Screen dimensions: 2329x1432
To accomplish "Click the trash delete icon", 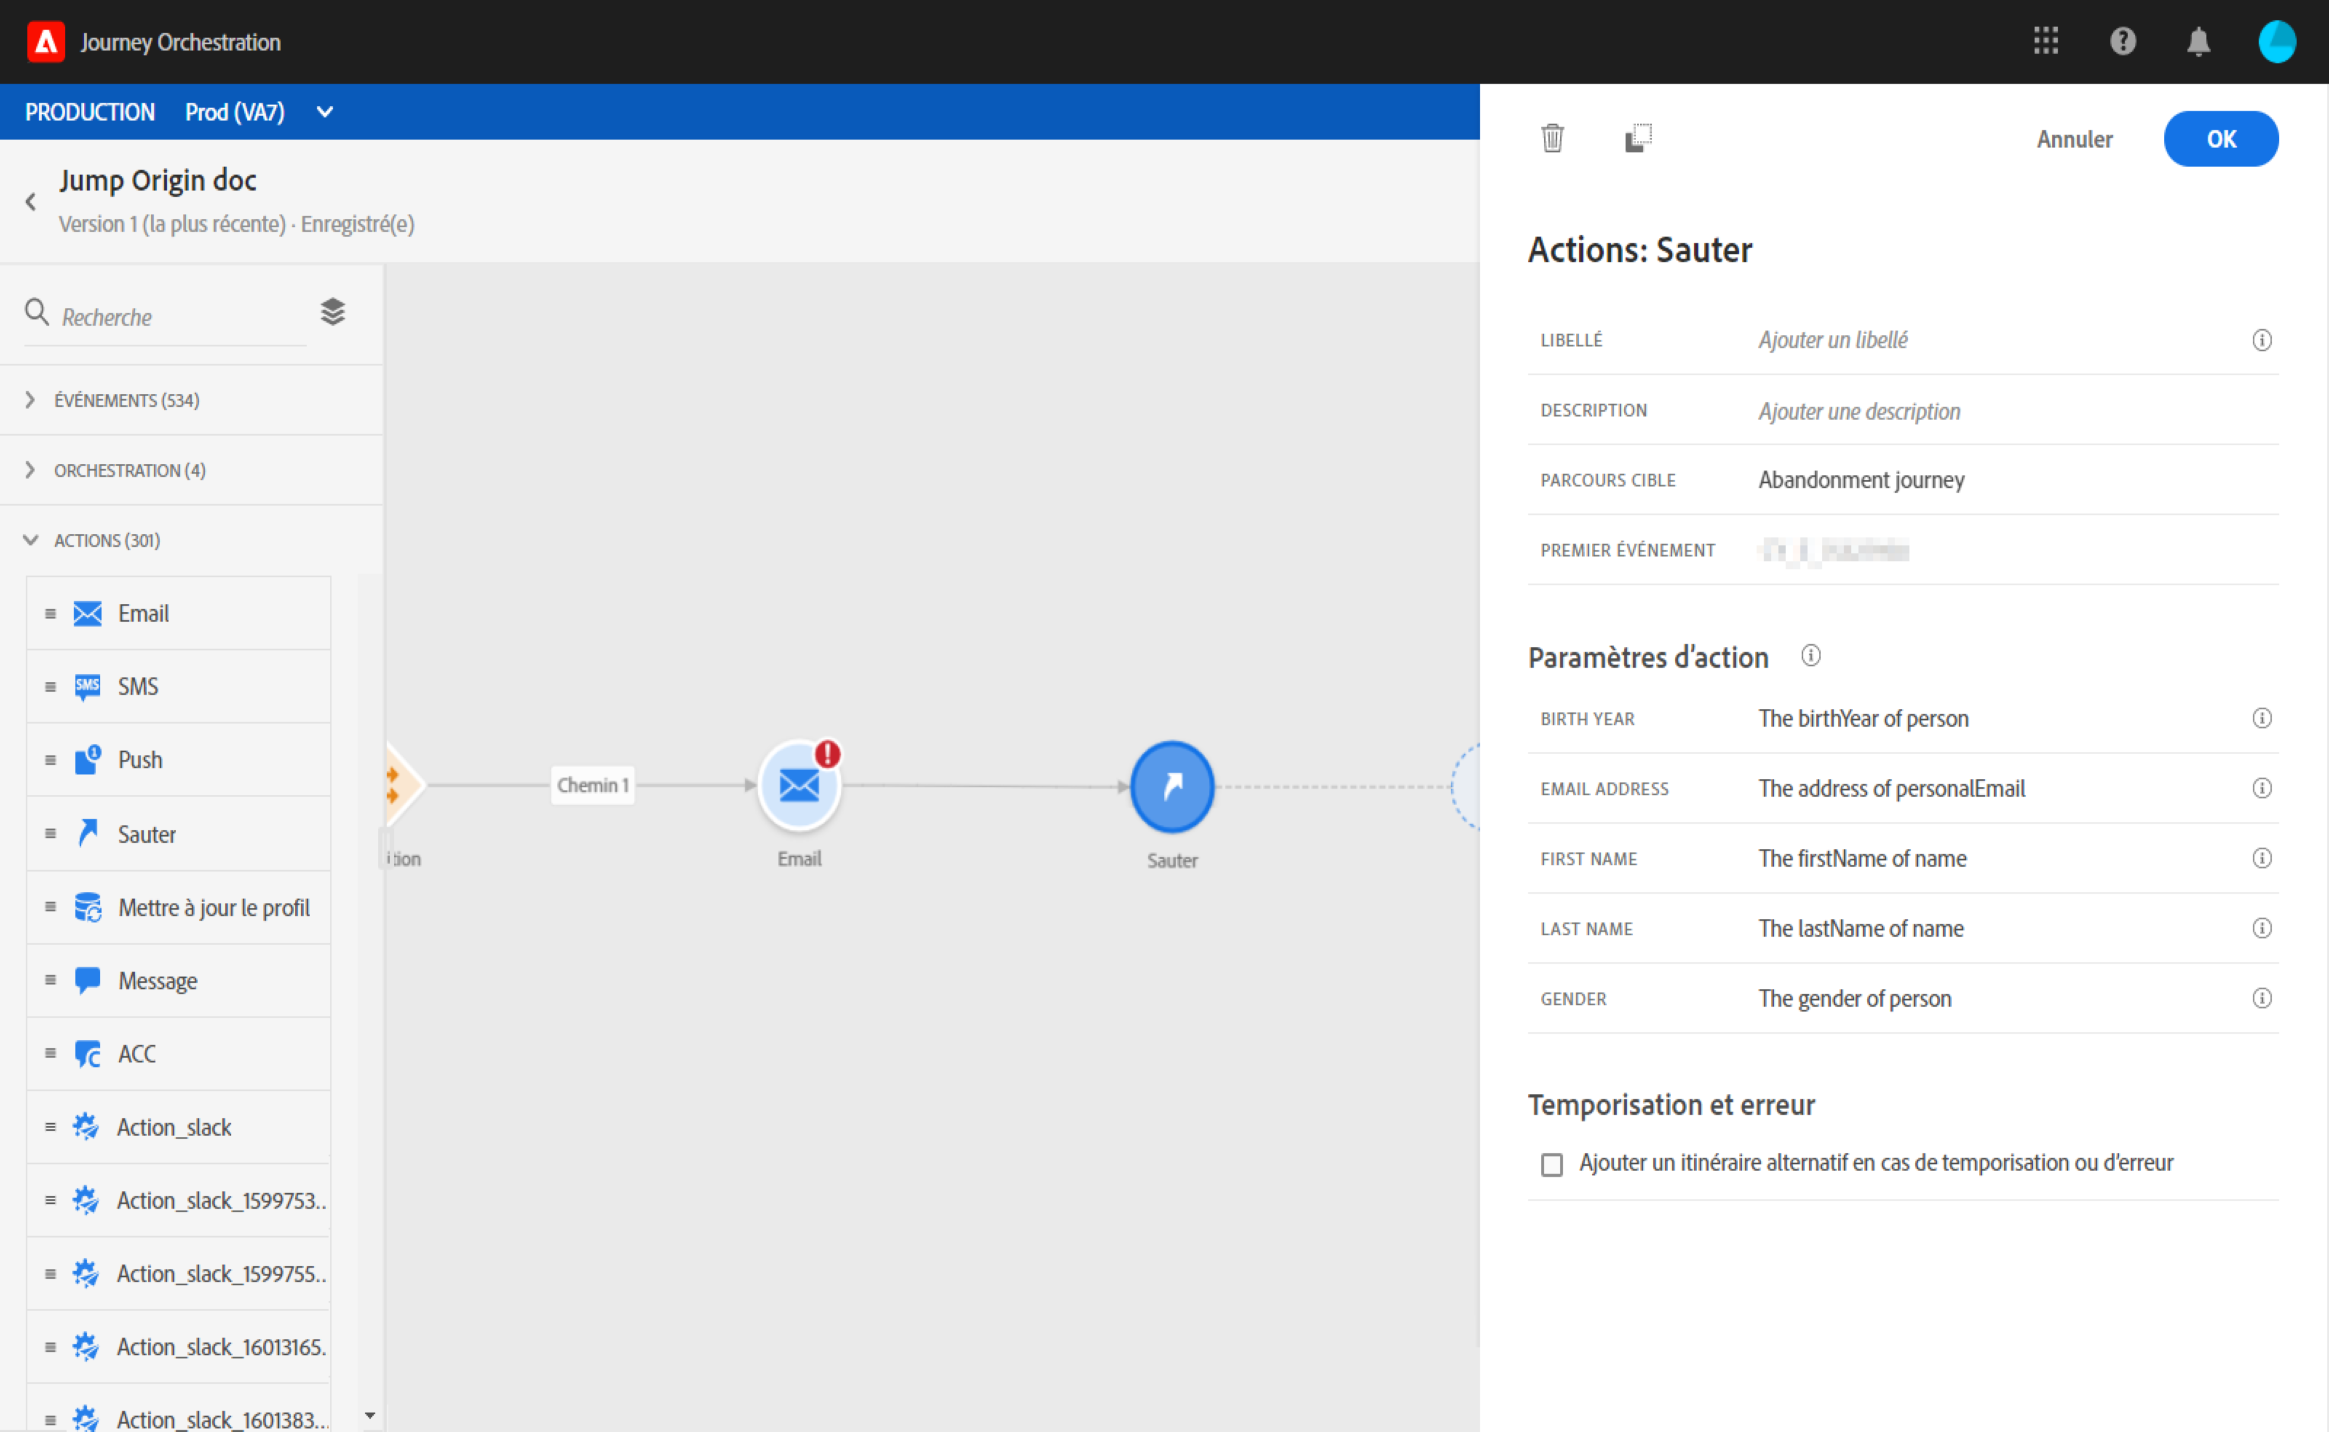I will click(1552, 138).
